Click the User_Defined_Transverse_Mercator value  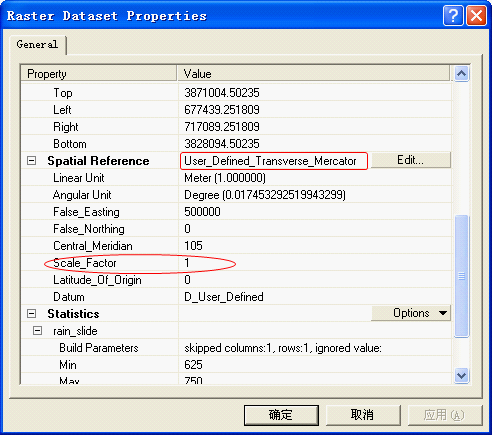(x=270, y=161)
